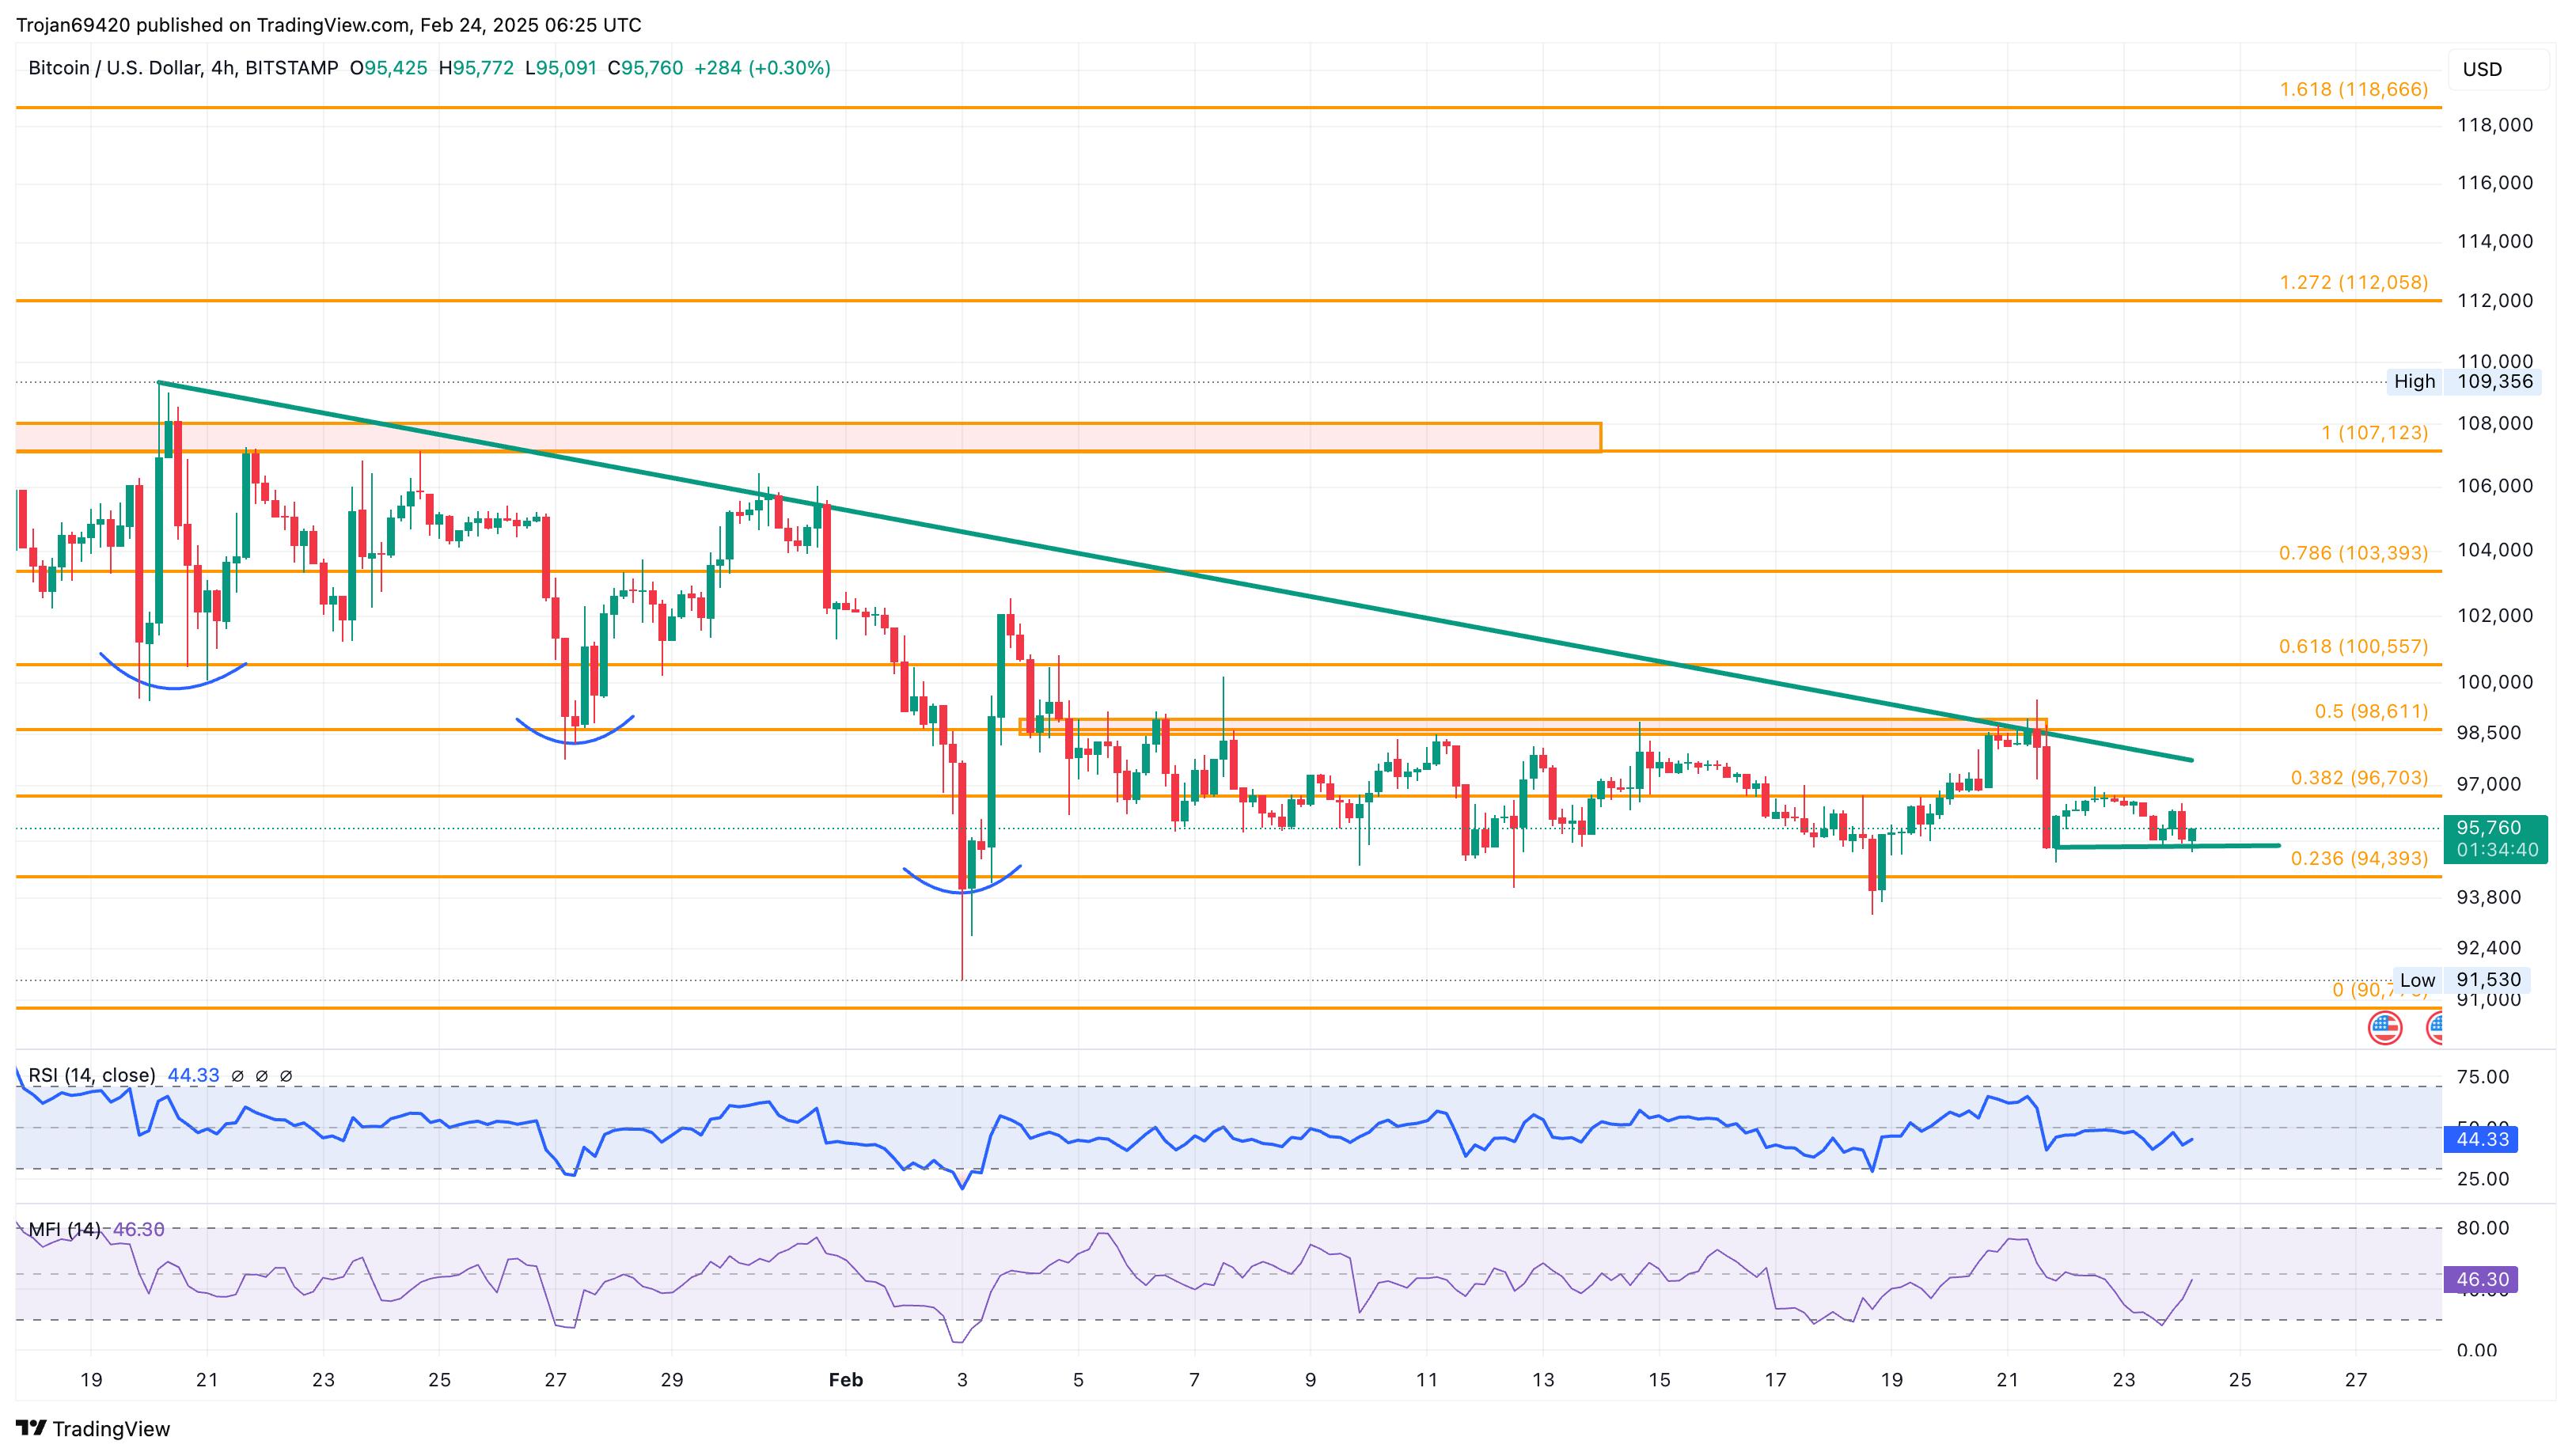Click the RSI legend value 44.33
Image resolution: width=2572 pixels, height=1456 pixels.
[x=193, y=1075]
